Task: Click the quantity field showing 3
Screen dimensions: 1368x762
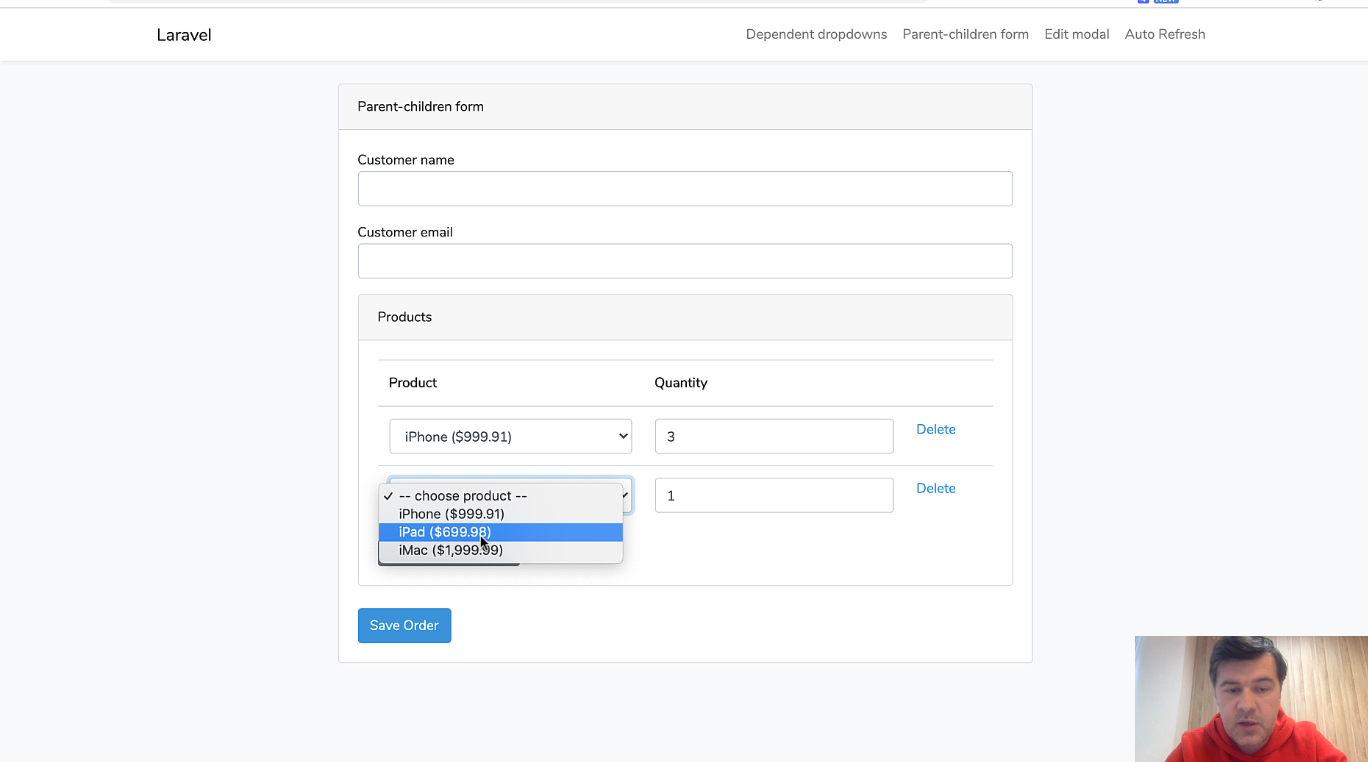Action: click(x=774, y=436)
